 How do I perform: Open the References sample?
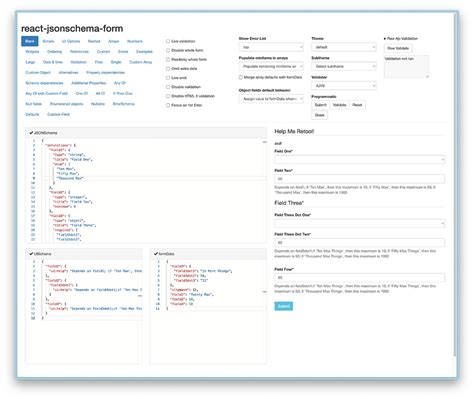[79, 52]
